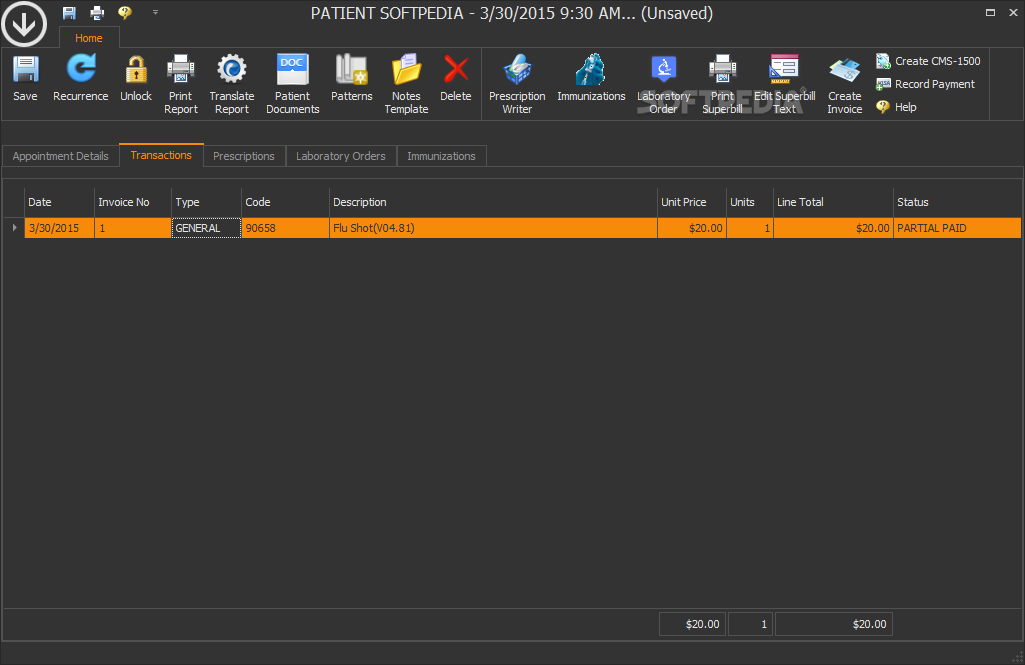The height and width of the screenshot is (665, 1025).
Task: Click the Units footer total box
Action: 750,624
